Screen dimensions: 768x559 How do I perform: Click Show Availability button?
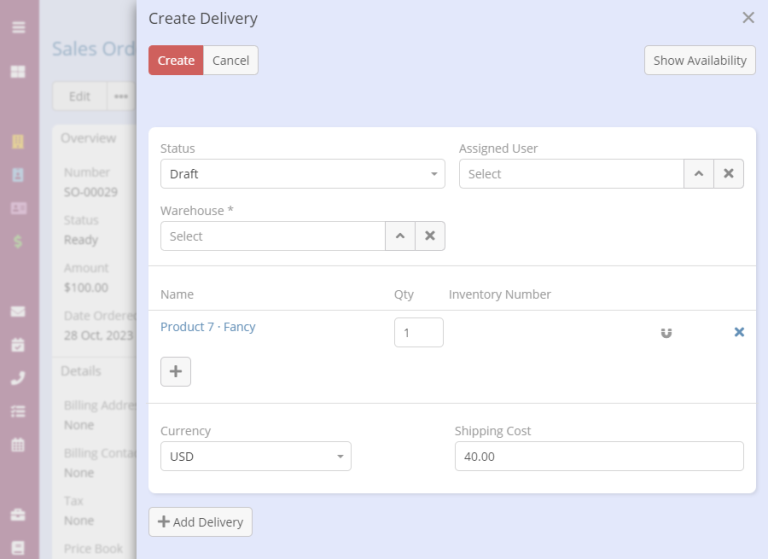tap(699, 60)
